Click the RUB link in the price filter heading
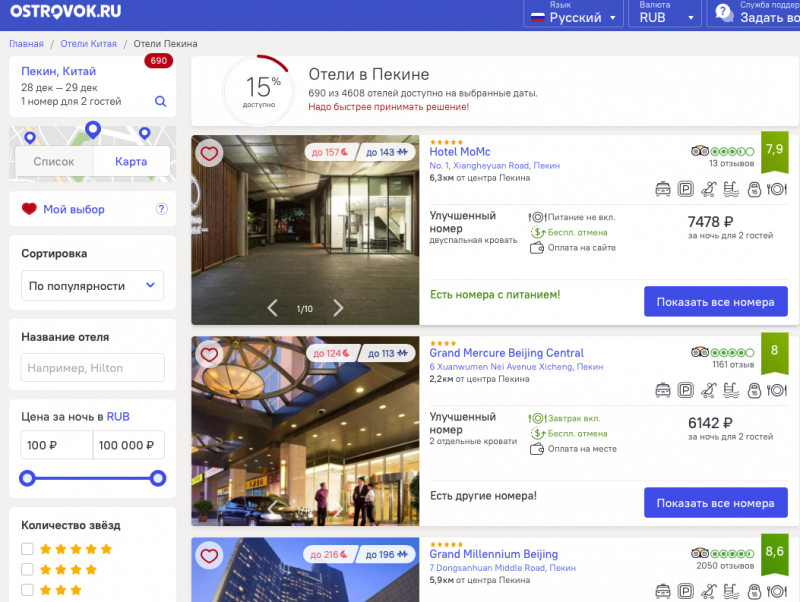Image resolution: width=800 pixels, height=602 pixels. click(x=118, y=416)
